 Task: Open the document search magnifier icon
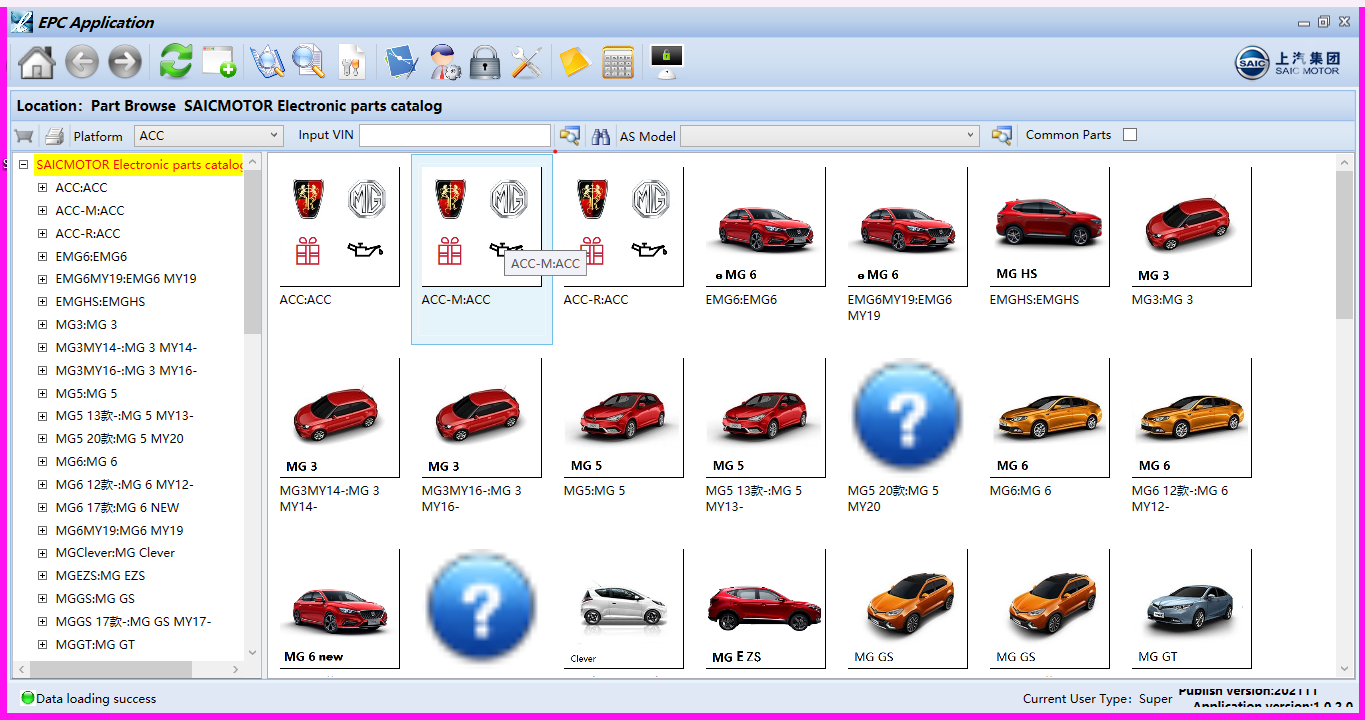tap(309, 62)
